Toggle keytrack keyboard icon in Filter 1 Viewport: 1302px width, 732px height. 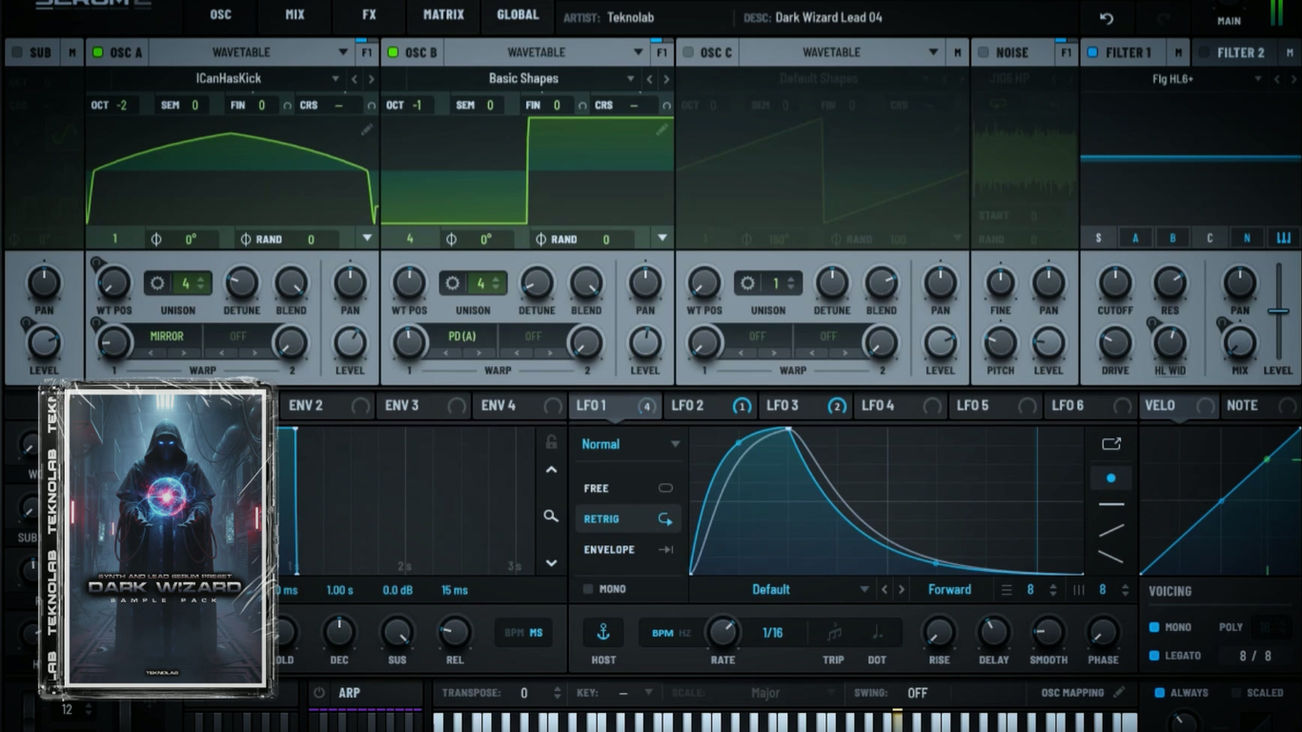coord(1283,238)
